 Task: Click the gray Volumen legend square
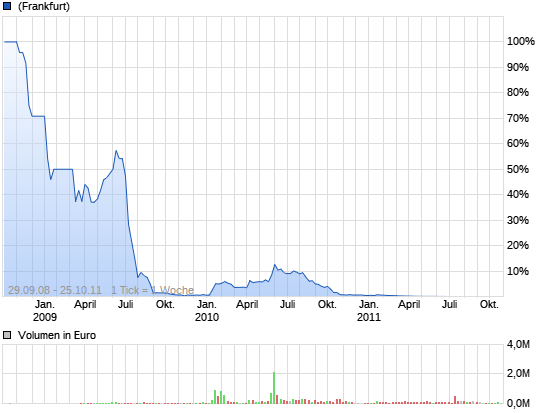[x=7, y=335]
